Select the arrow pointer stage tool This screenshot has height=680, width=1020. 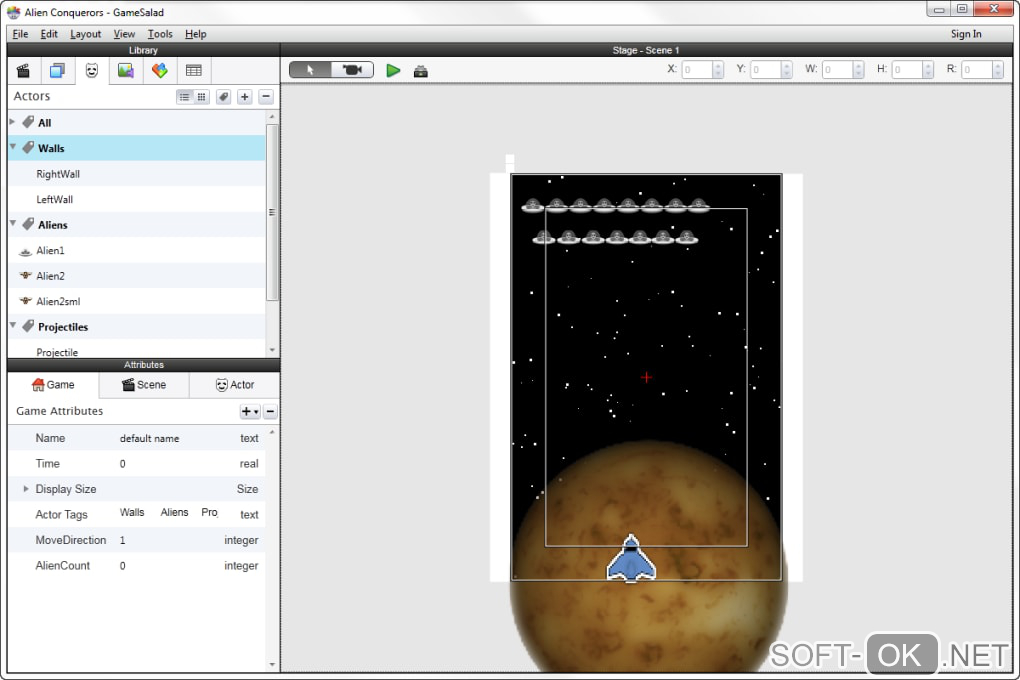coord(310,70)
